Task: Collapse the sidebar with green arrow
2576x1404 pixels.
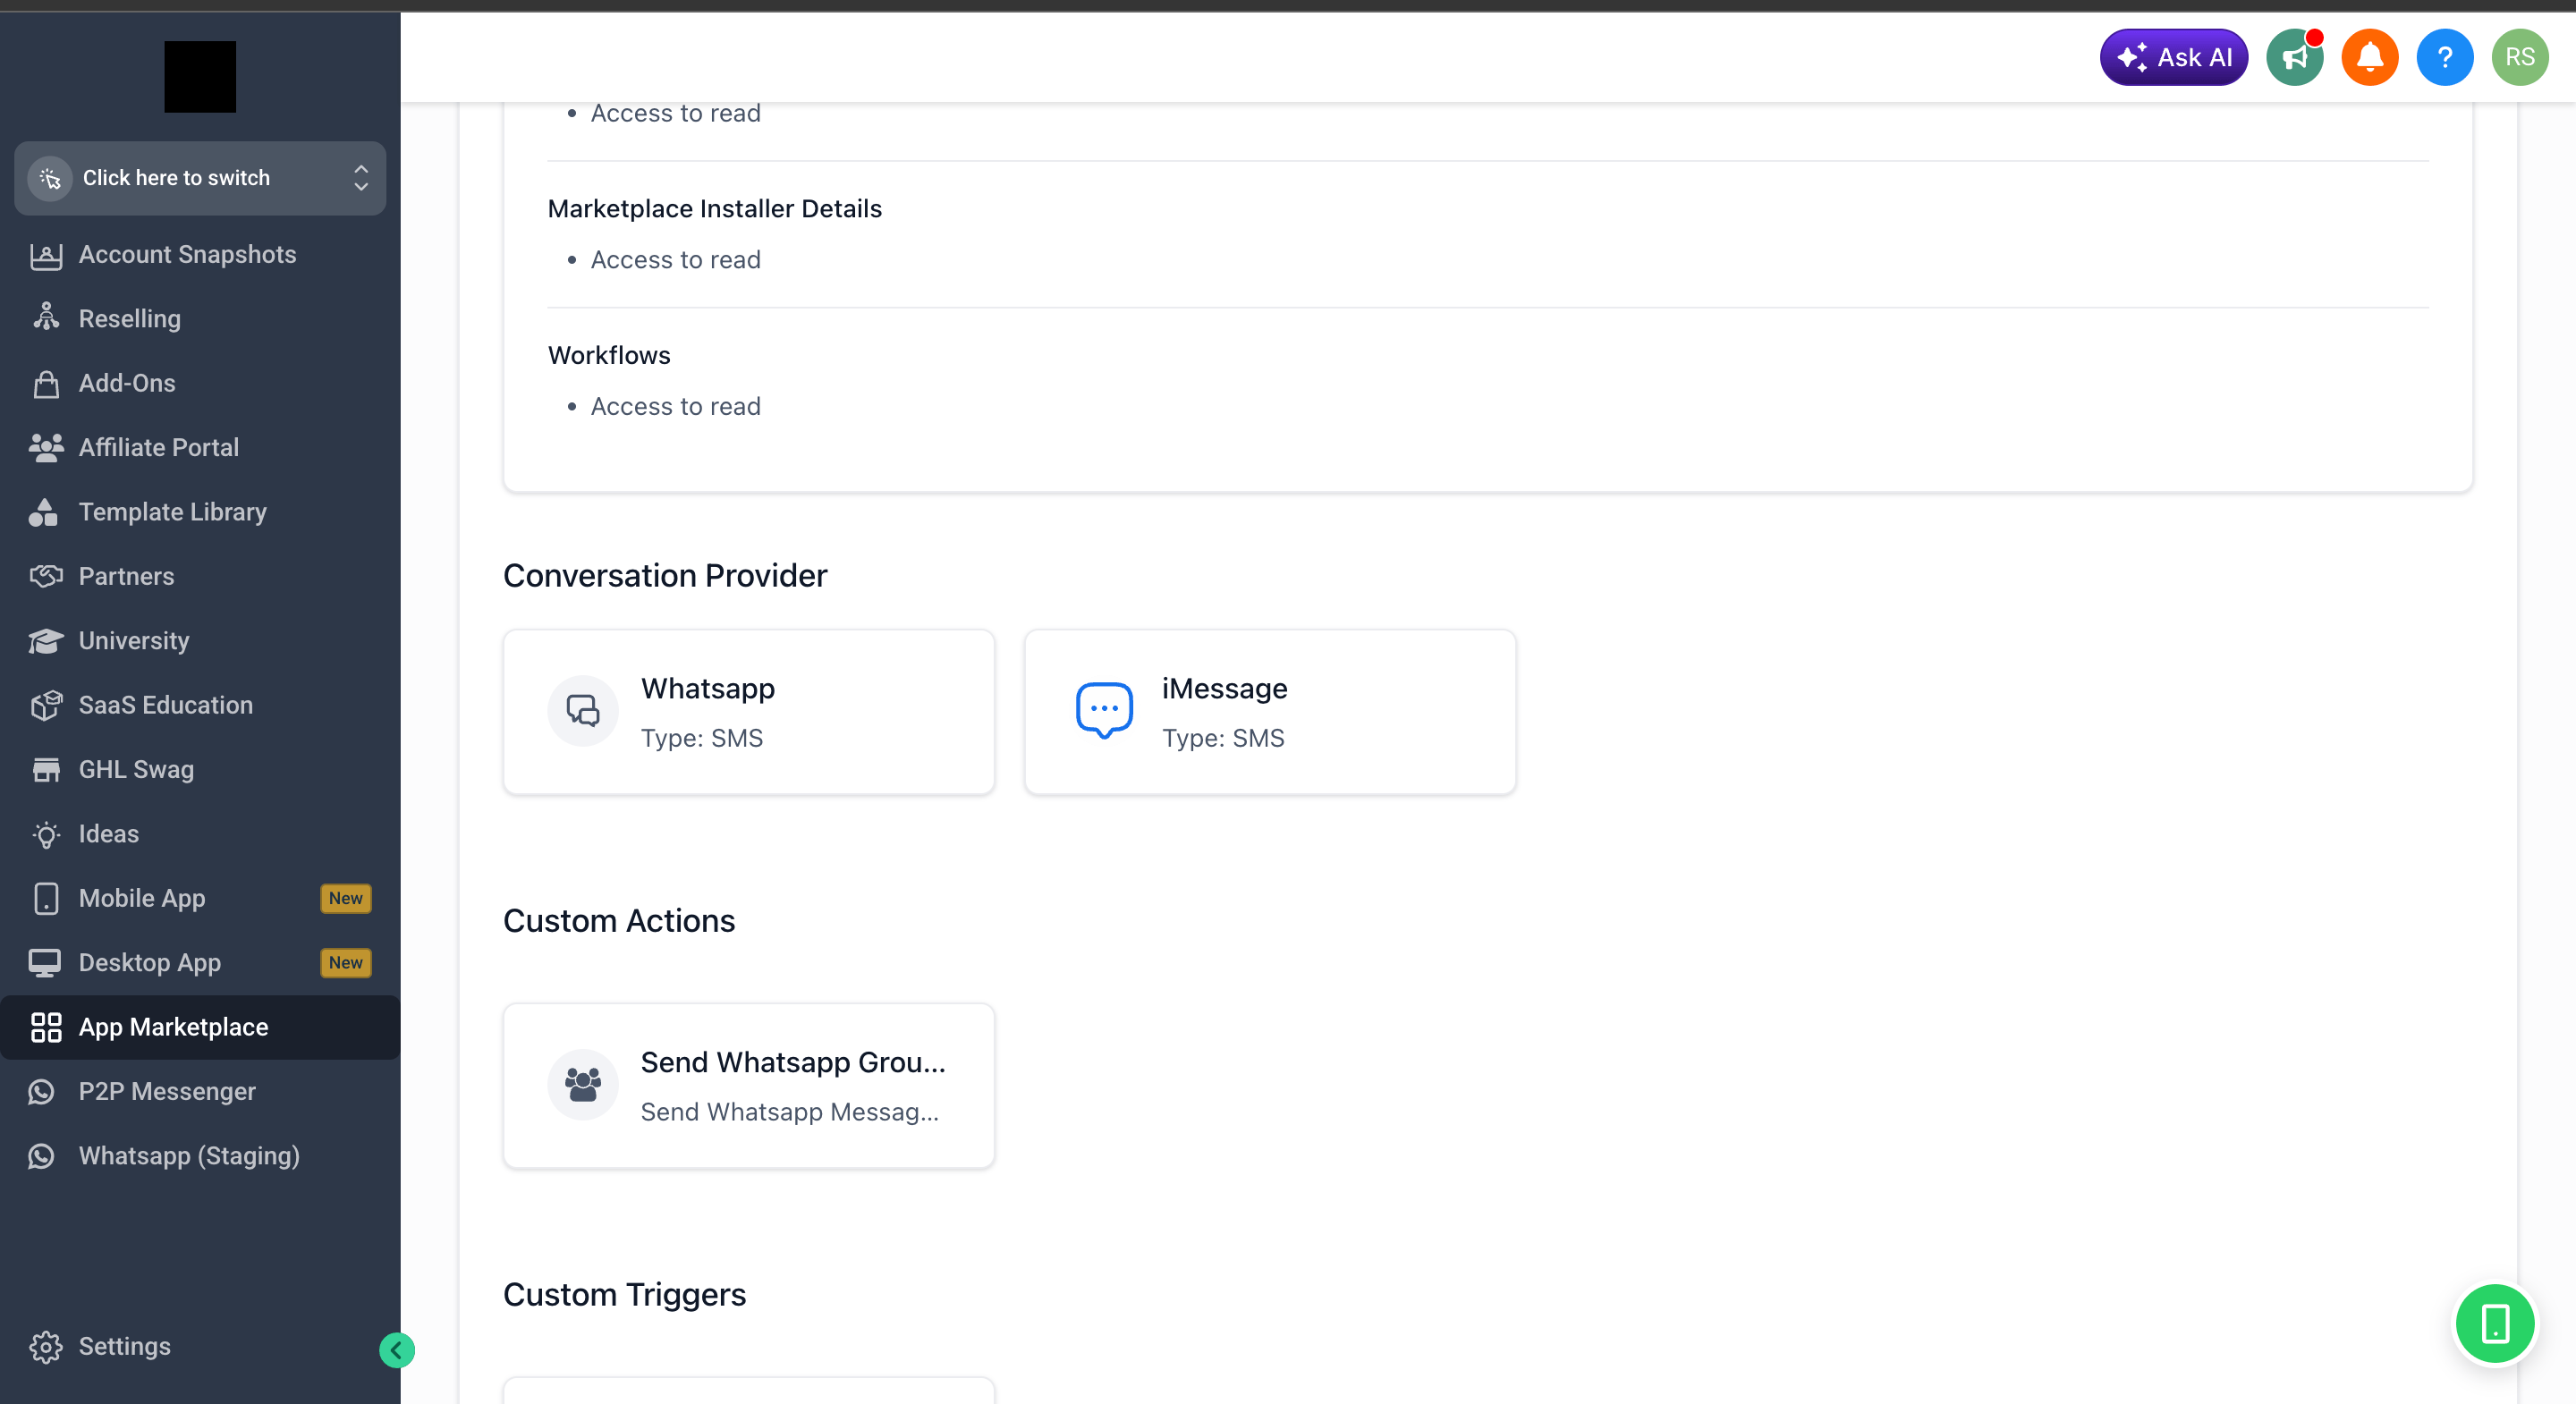Action: pyautogui.click(x=397, y=1351)
